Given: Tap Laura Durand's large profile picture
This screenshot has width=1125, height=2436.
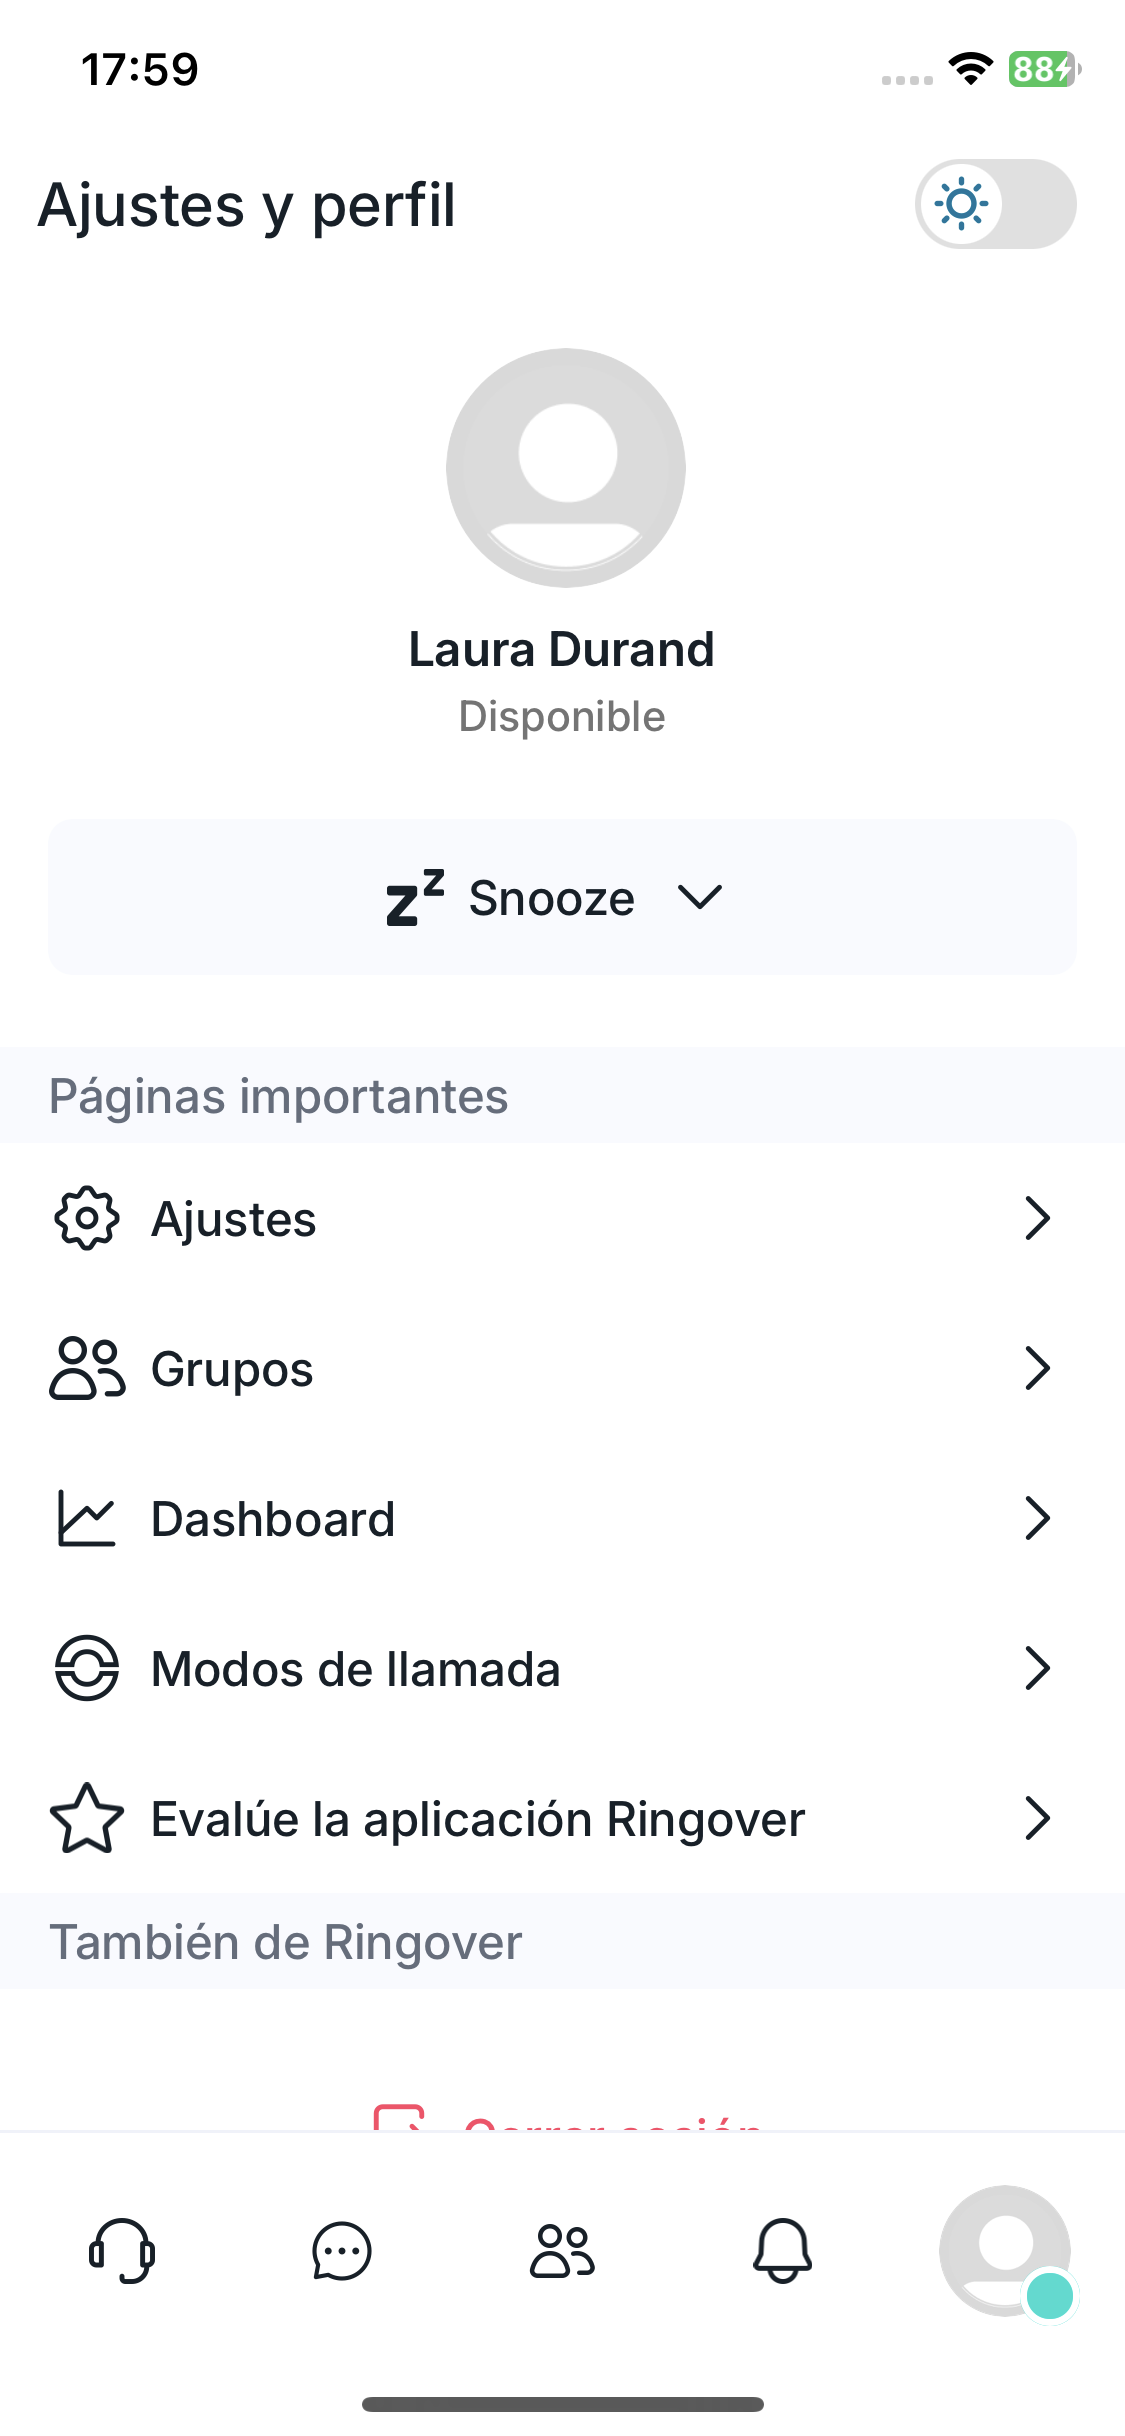Looking at the screenshot, I should pyautogui.click(x=566, y=467).
